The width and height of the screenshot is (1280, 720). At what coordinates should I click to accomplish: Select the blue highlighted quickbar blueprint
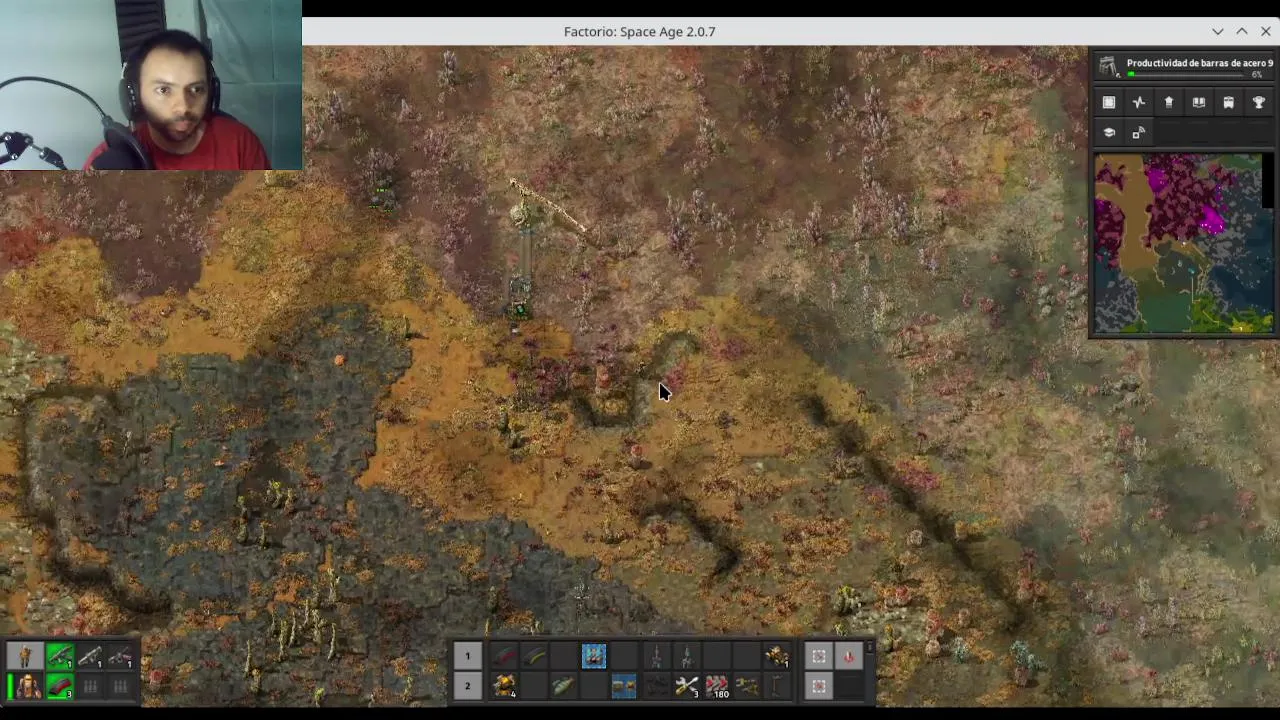[594, 656]
